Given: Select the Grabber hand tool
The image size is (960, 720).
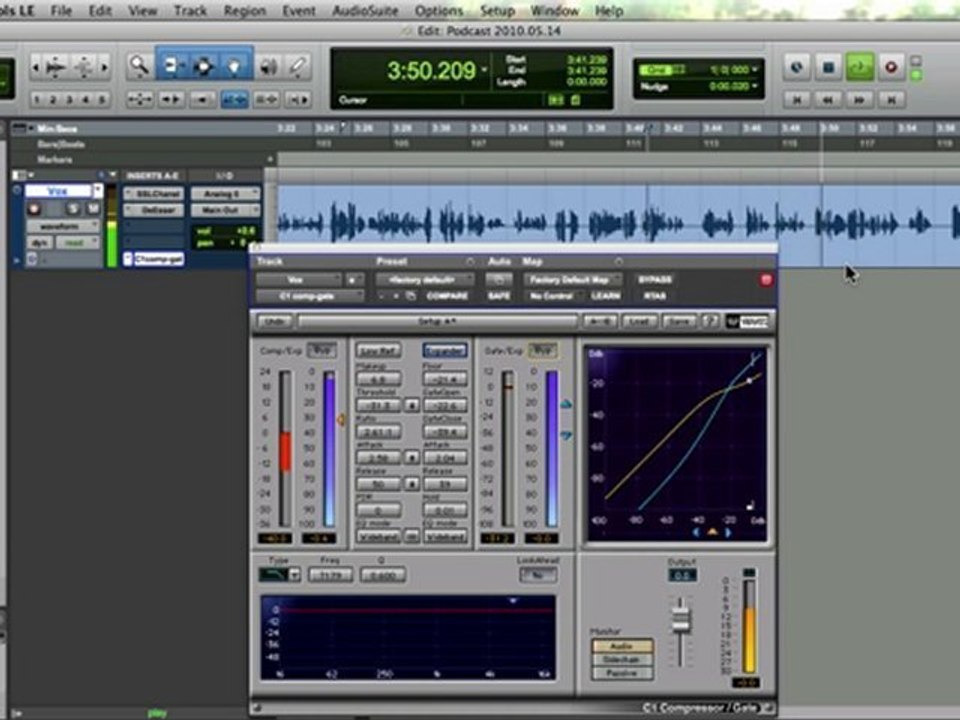Looking at the screenshot, I should click(235, 66).
